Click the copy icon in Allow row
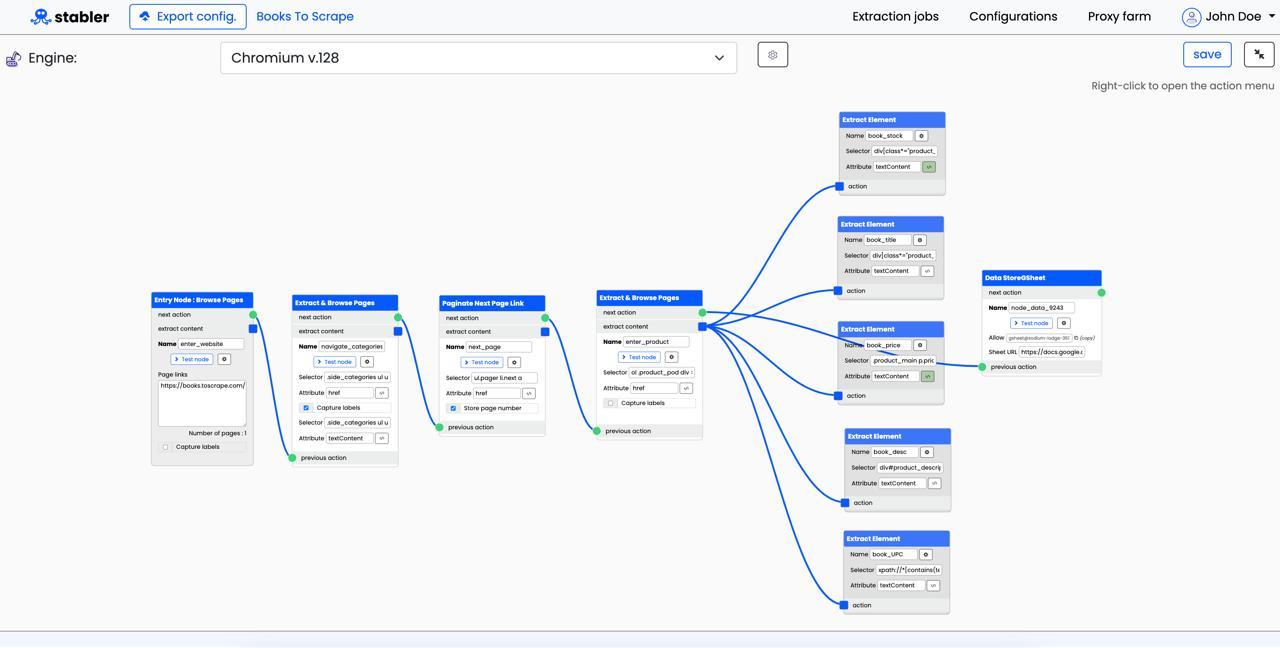The height and width of the screenshot is (648, 1280). tap(1076, 338)
